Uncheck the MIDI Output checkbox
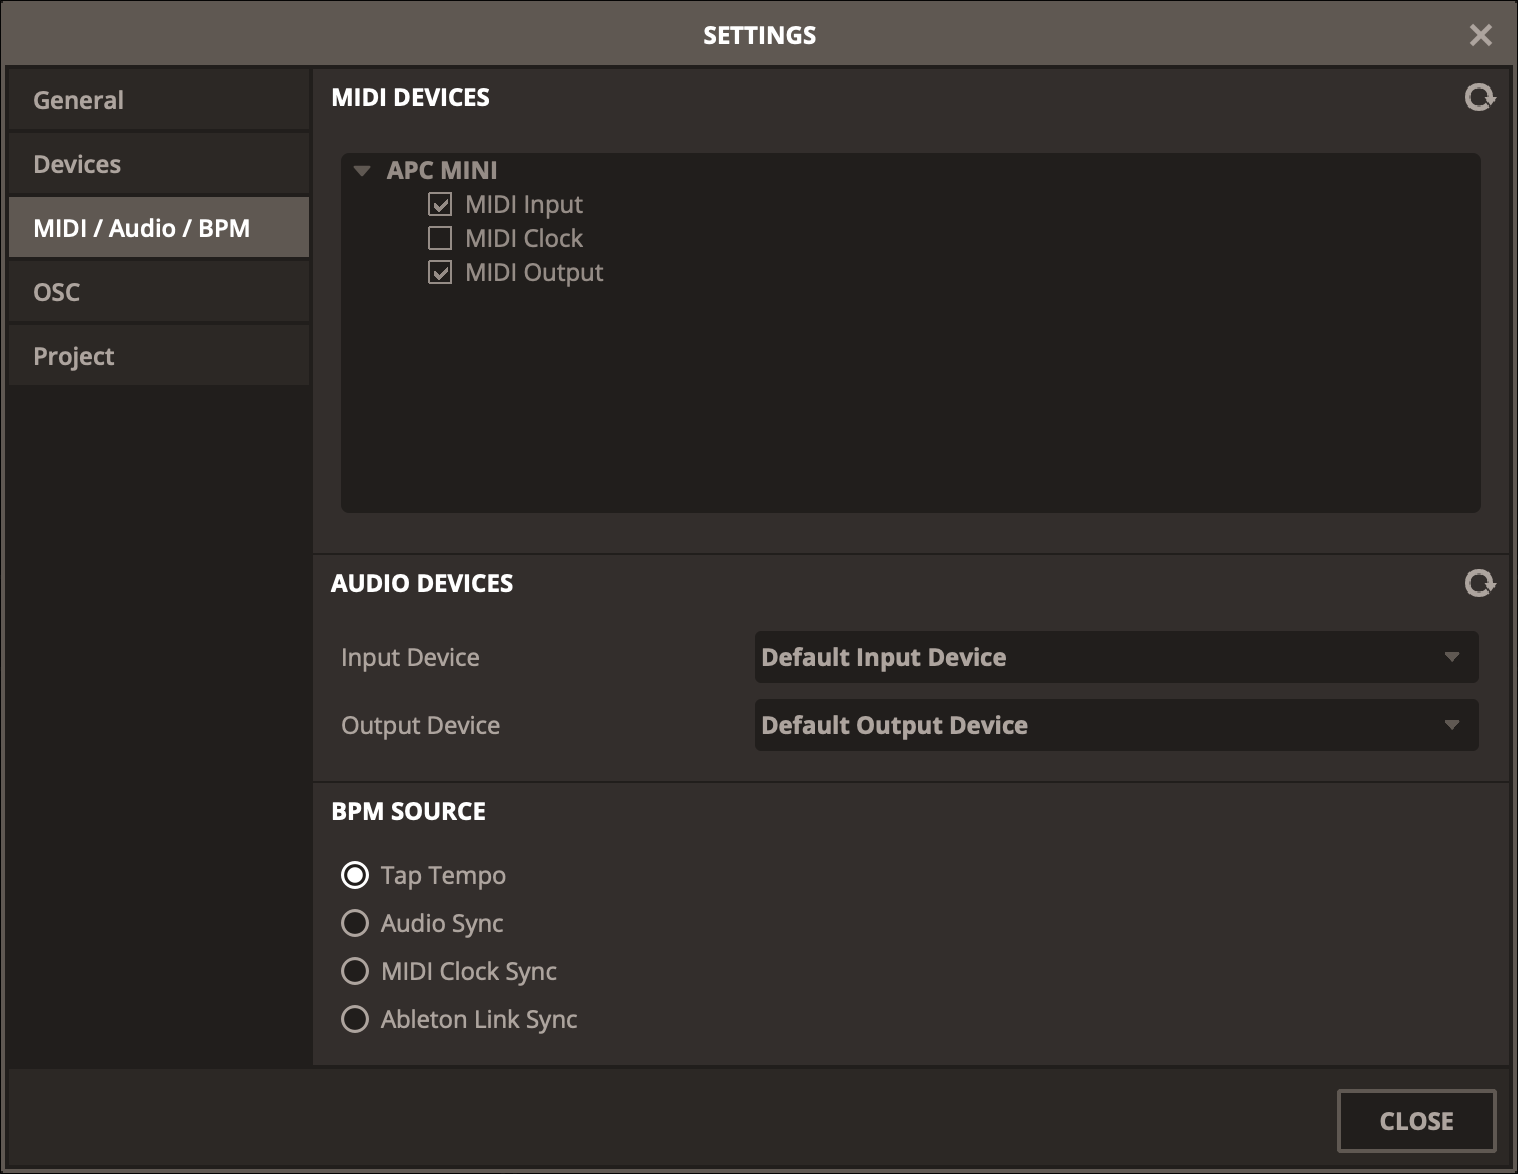The width and height of the screenshot is (1518, 1174). click(x=440, y=272)
